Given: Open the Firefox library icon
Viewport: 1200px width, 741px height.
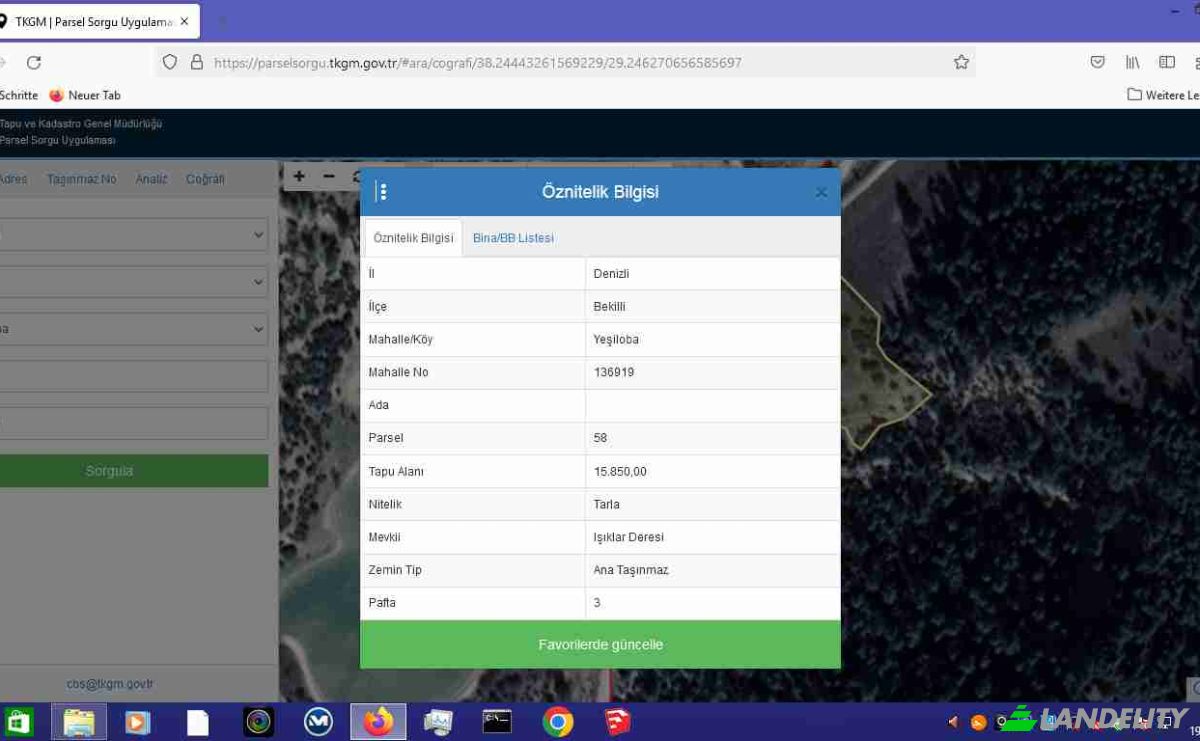Looking at the screenshot, I should tap(1132, 62).
